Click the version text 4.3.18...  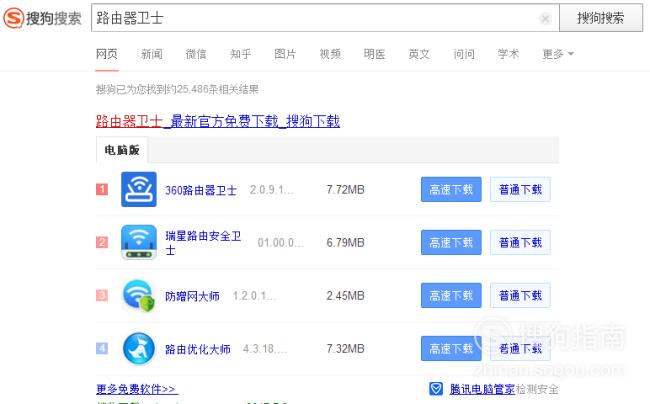264,349
